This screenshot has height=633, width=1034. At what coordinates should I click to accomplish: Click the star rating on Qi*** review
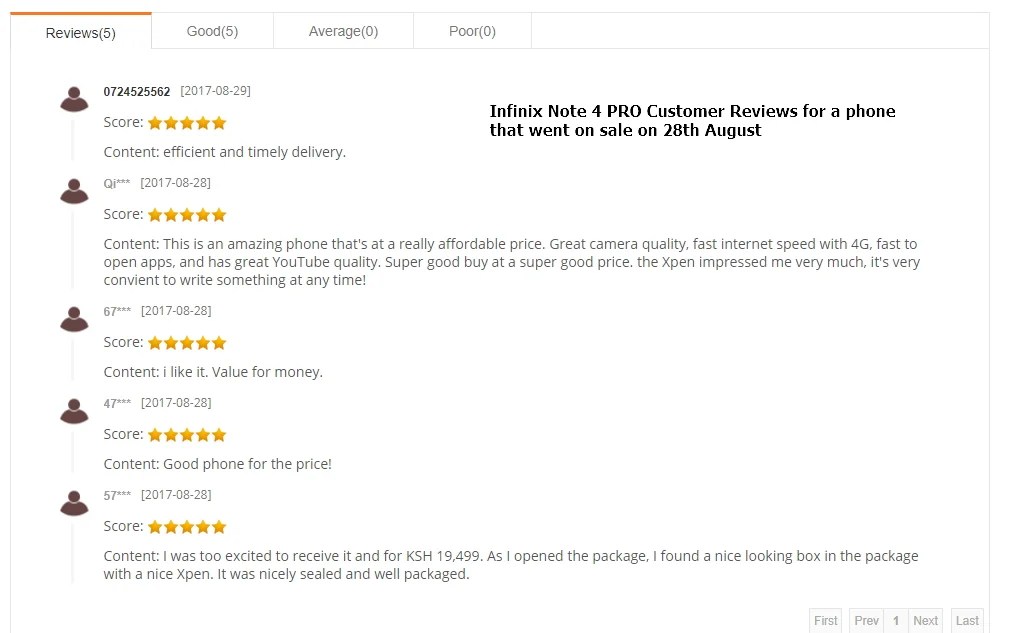click(187, 215)
